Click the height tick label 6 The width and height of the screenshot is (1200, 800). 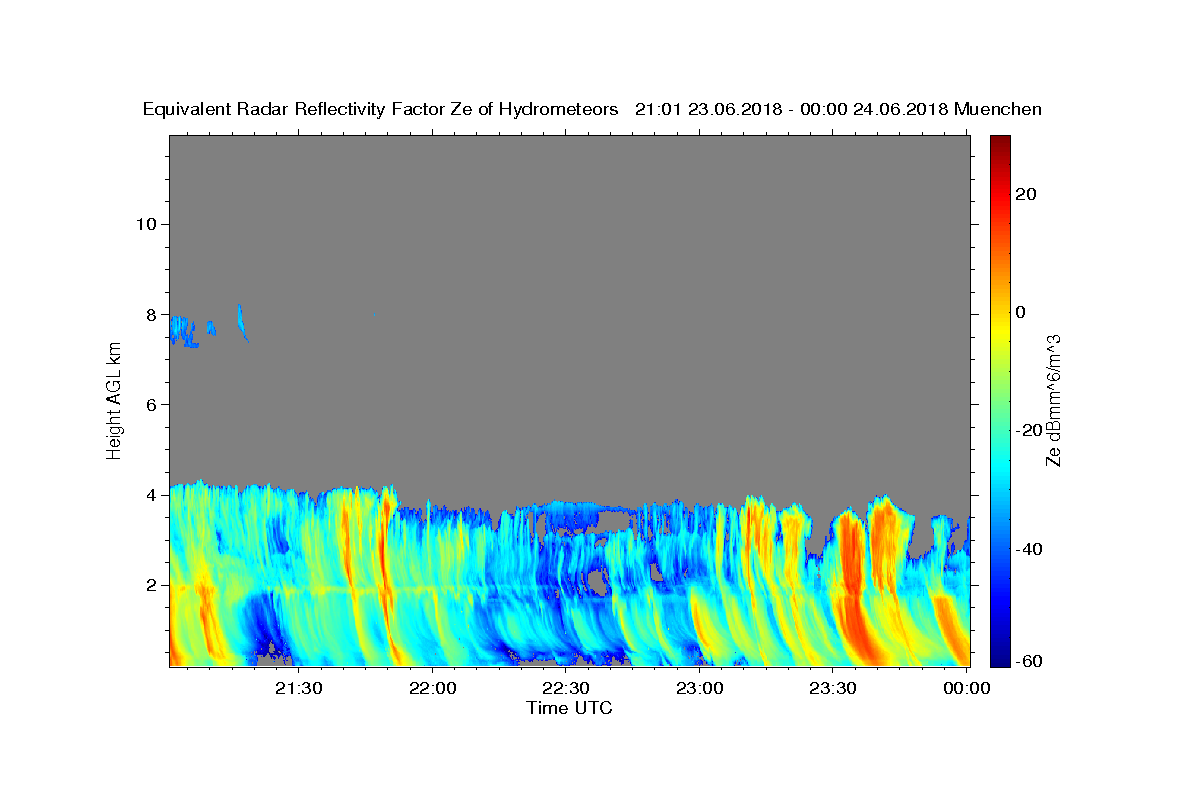[x=149, y=404]
